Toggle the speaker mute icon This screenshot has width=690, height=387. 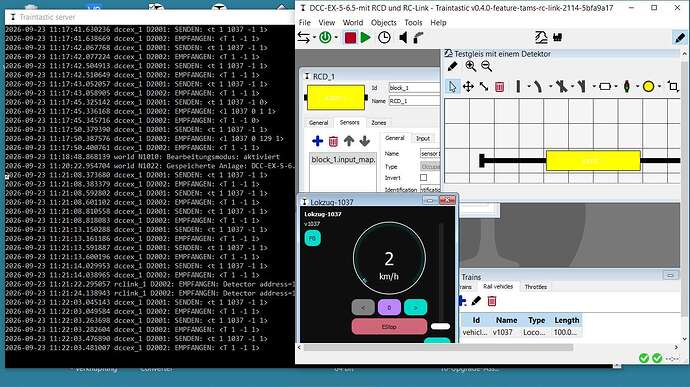403,38
